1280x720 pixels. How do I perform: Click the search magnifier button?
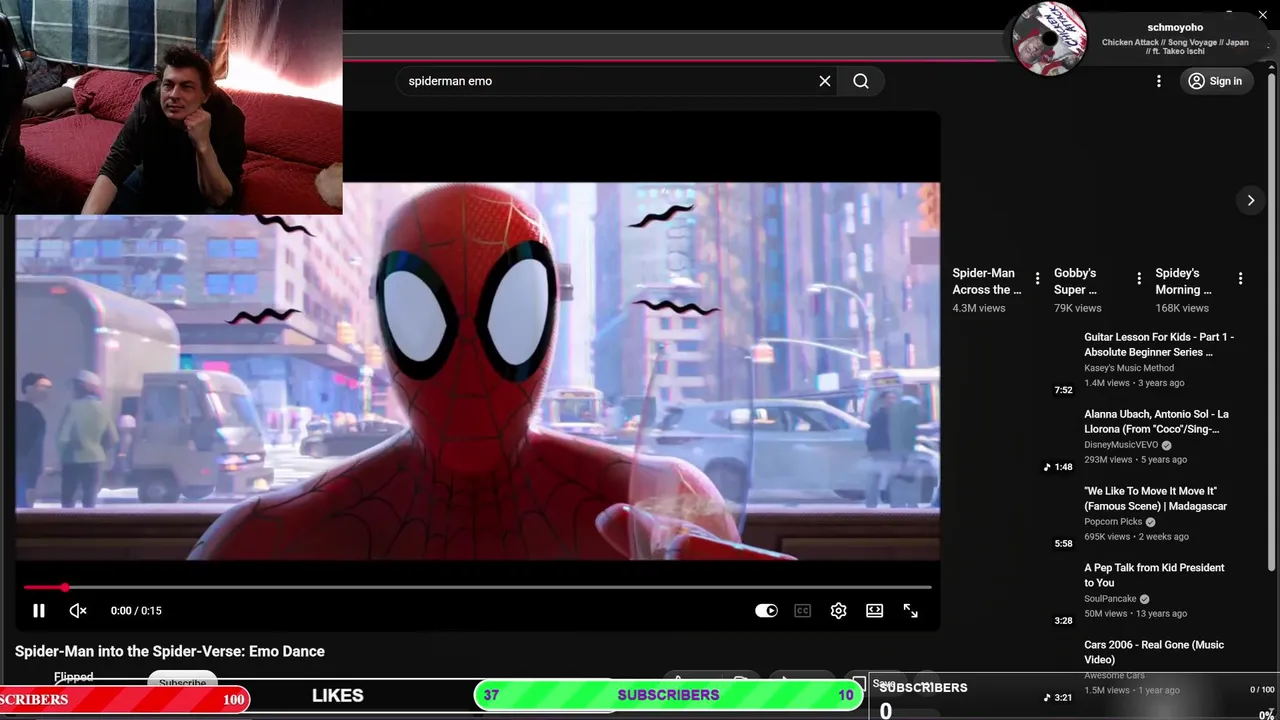click(861, 81)
